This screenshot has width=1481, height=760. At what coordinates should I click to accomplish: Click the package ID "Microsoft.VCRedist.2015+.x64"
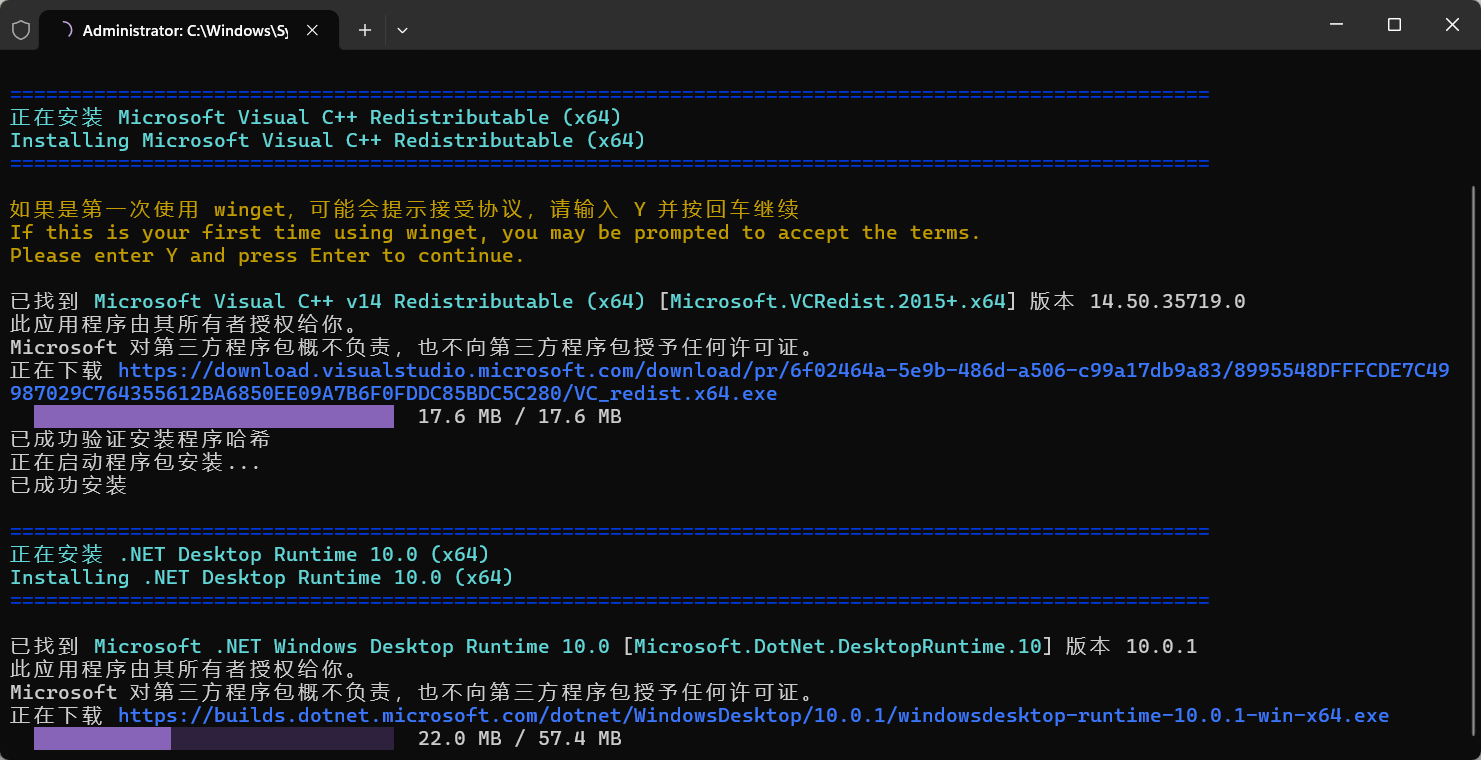838,302
